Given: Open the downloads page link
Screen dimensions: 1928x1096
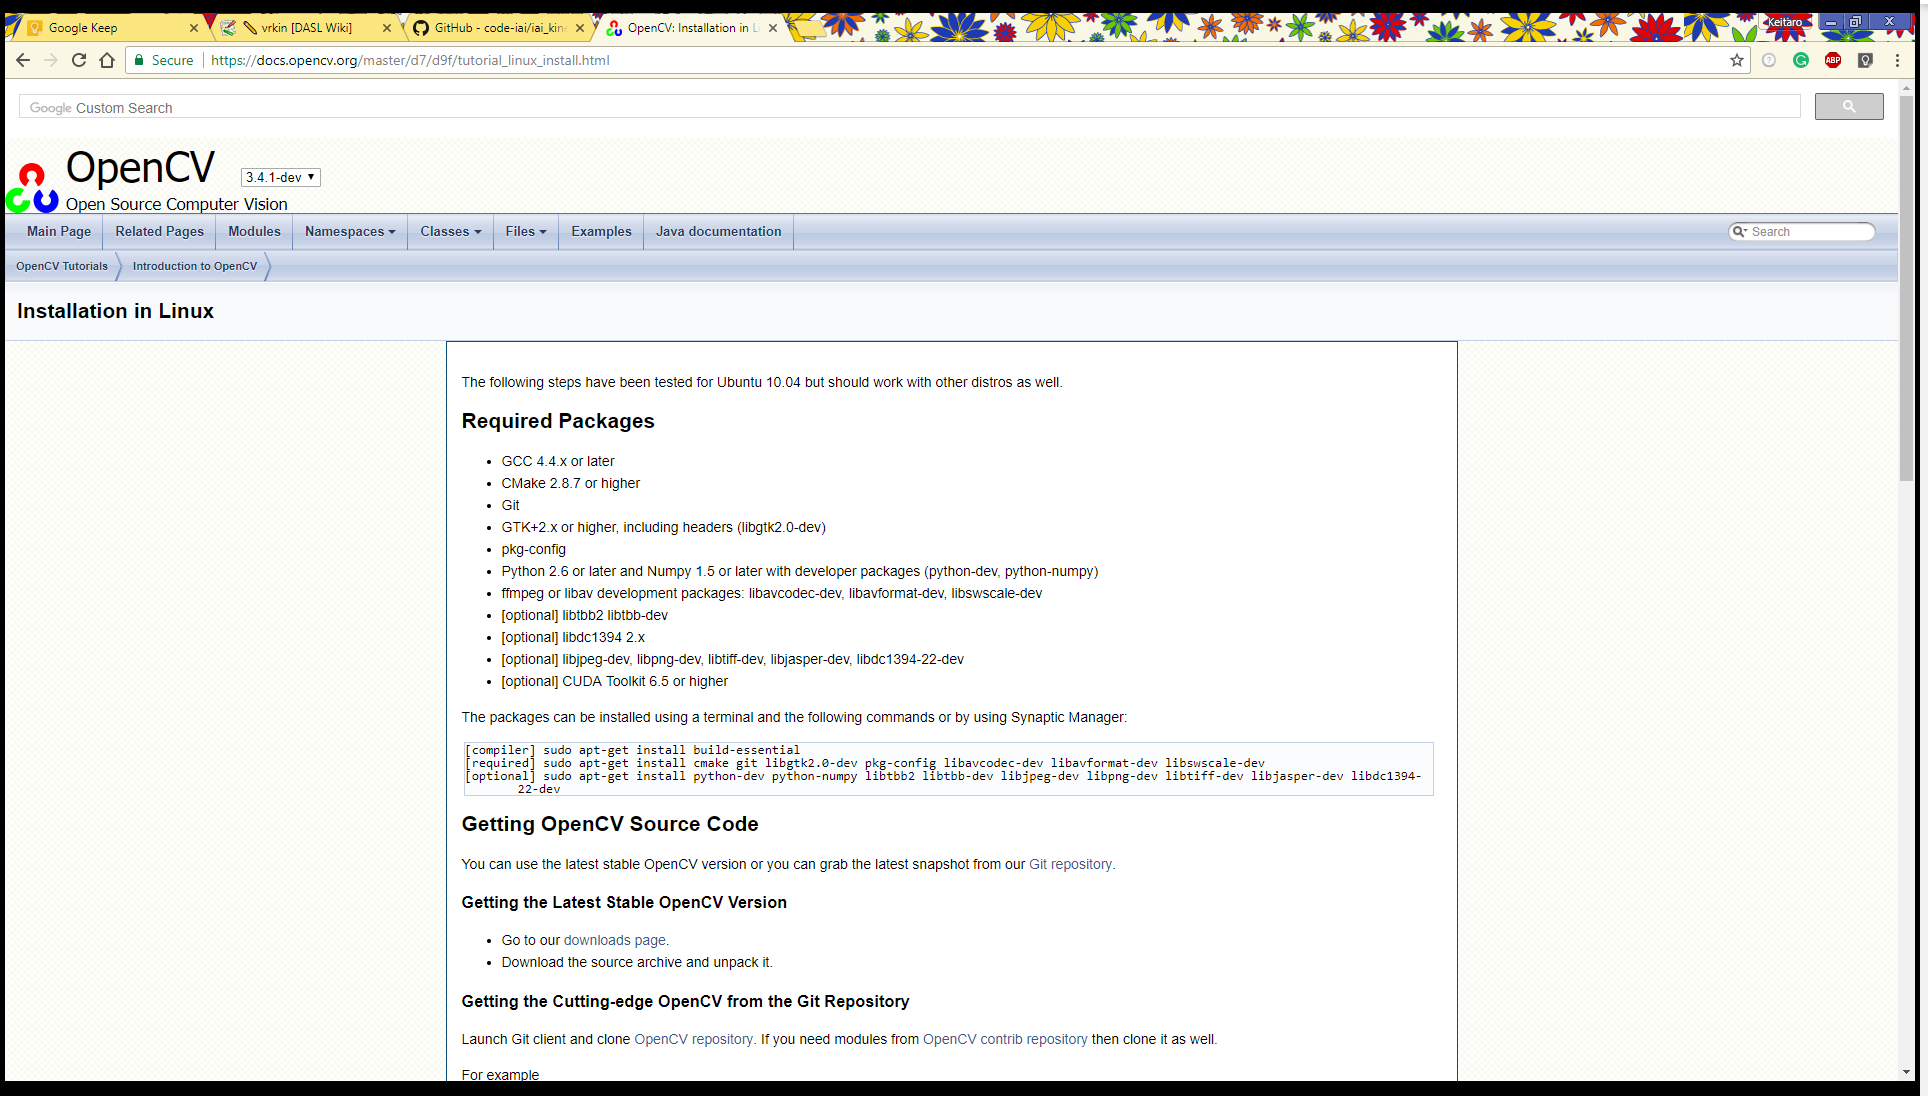Looking at the screenshot, I should pyautogui.click(x=614, y=940).
